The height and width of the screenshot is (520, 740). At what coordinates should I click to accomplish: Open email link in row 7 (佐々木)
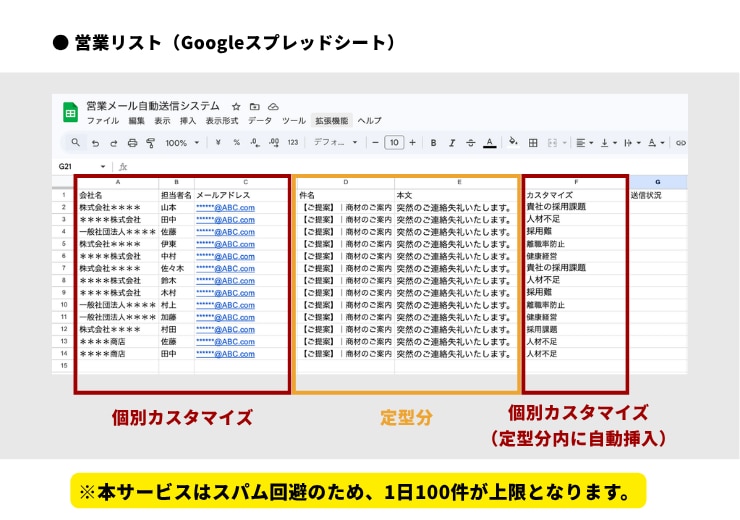[x=226, y=268]
